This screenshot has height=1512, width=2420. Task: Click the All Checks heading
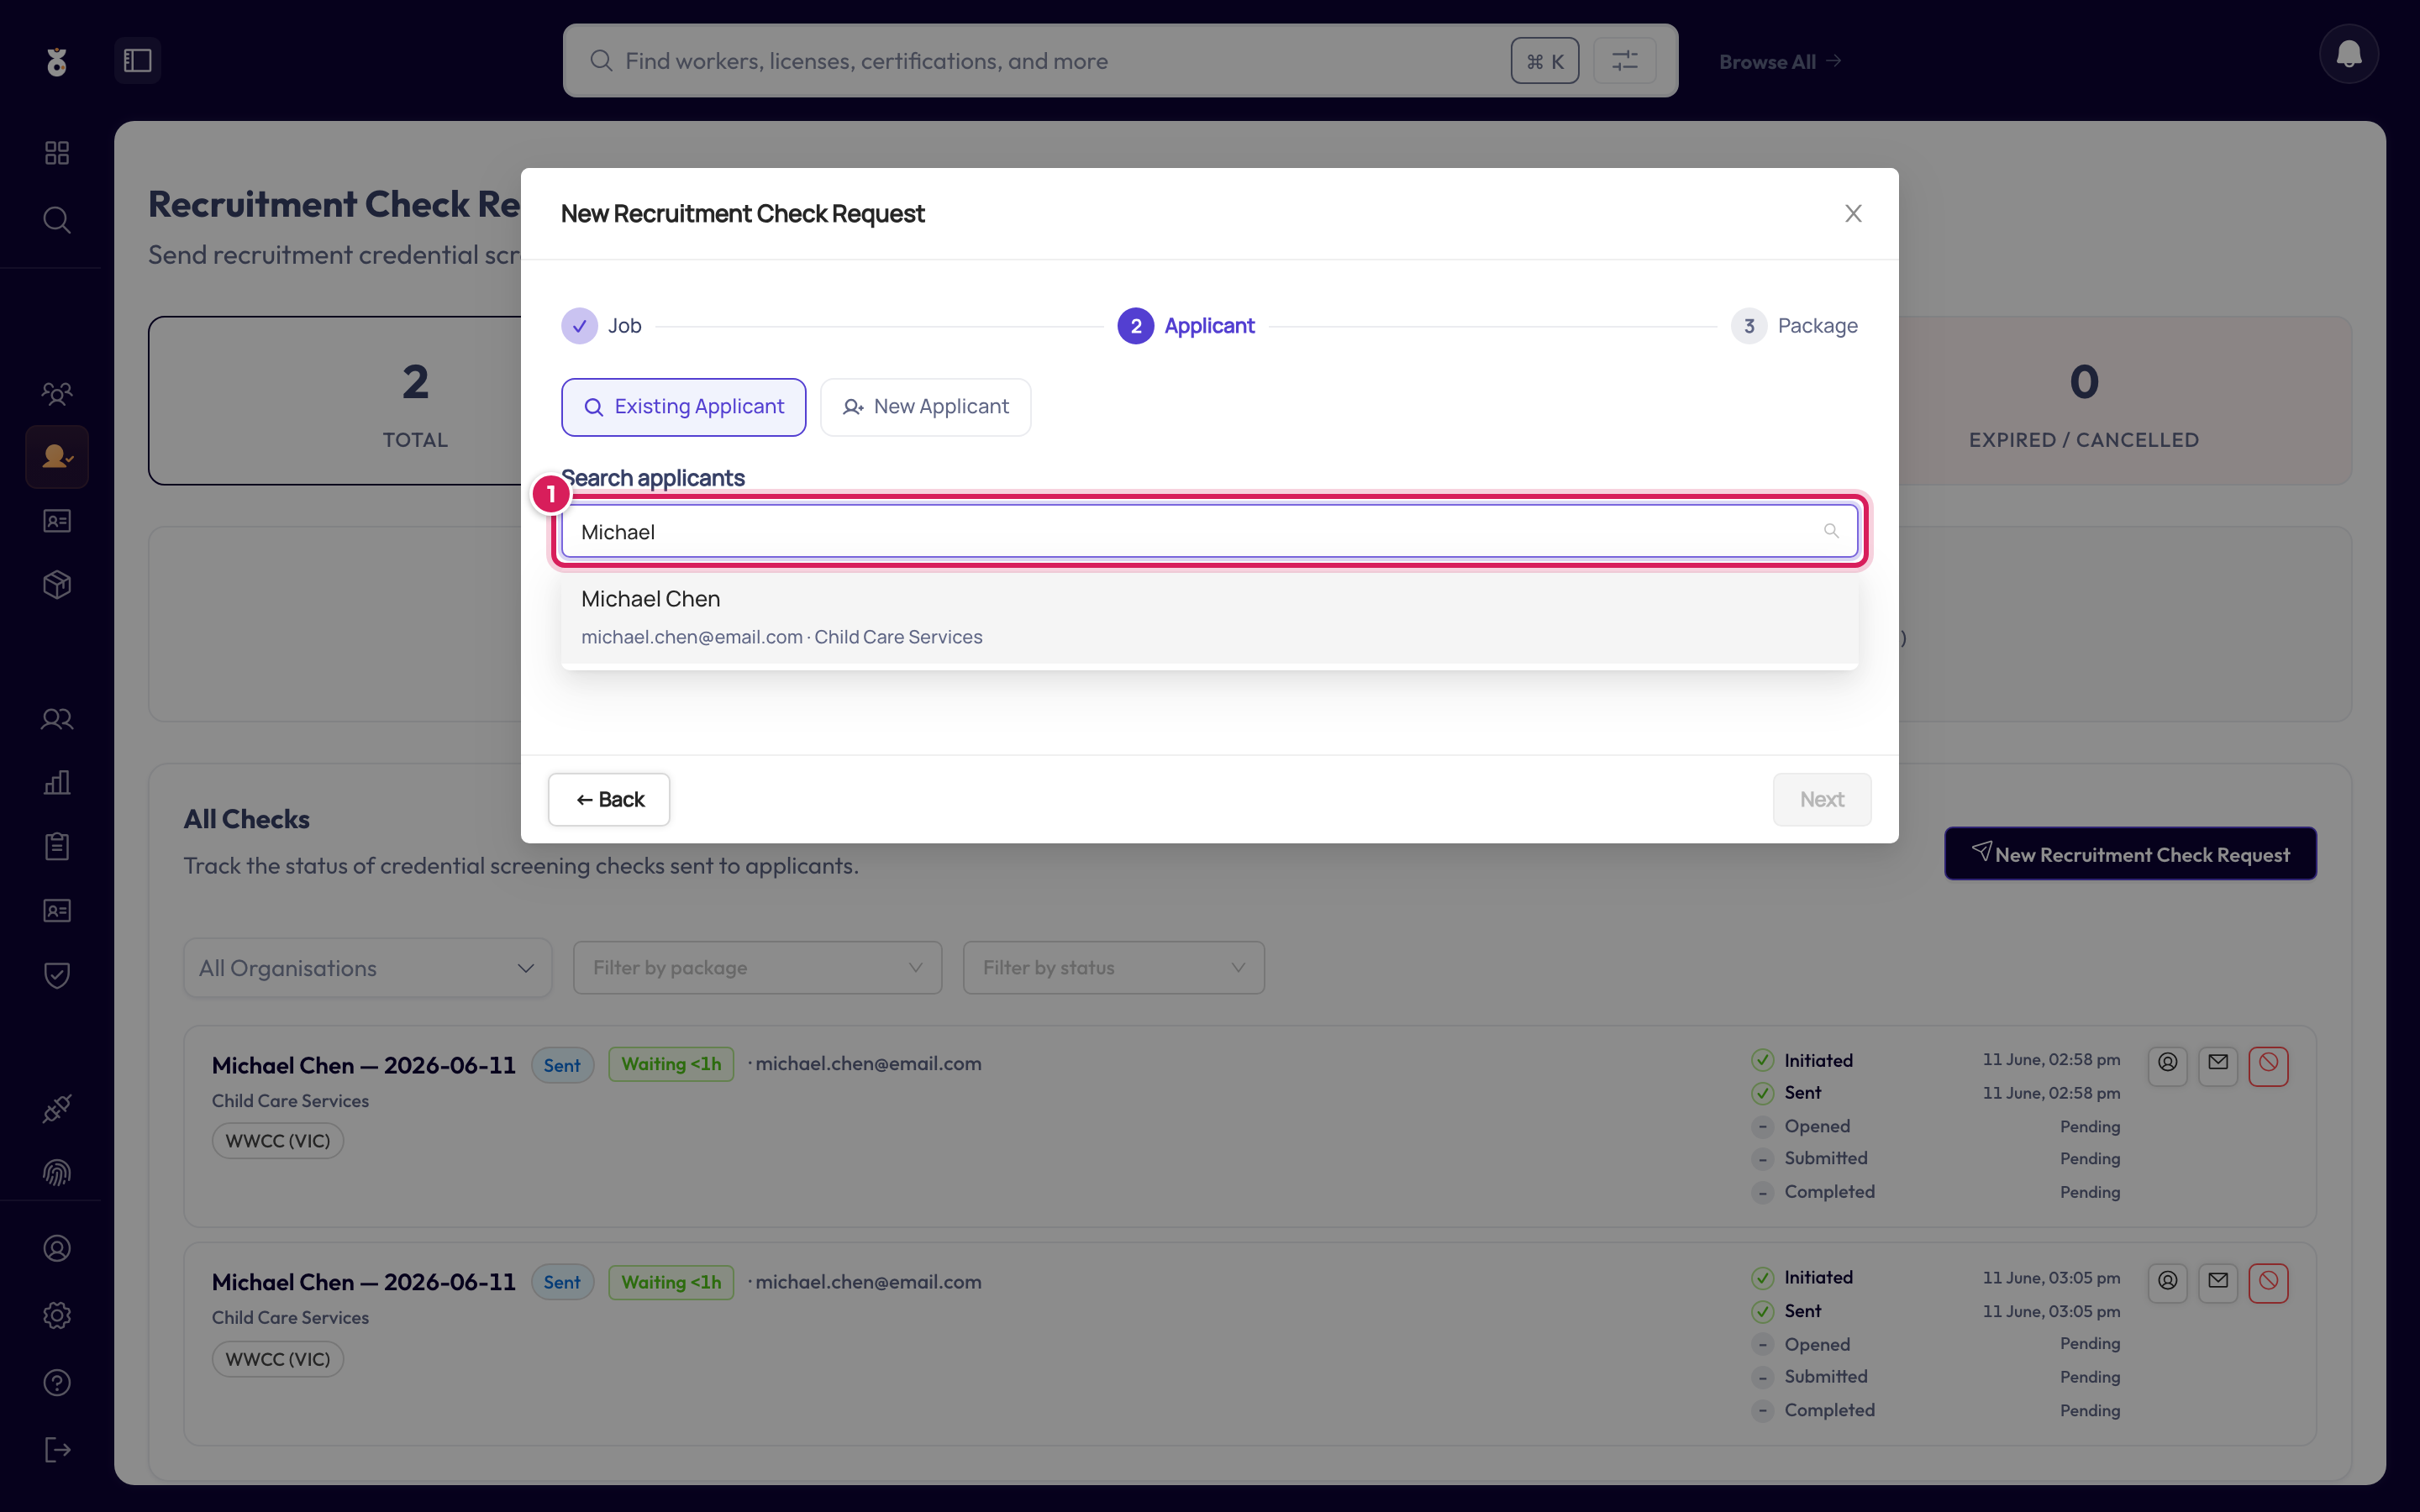(x=247, y=819)
